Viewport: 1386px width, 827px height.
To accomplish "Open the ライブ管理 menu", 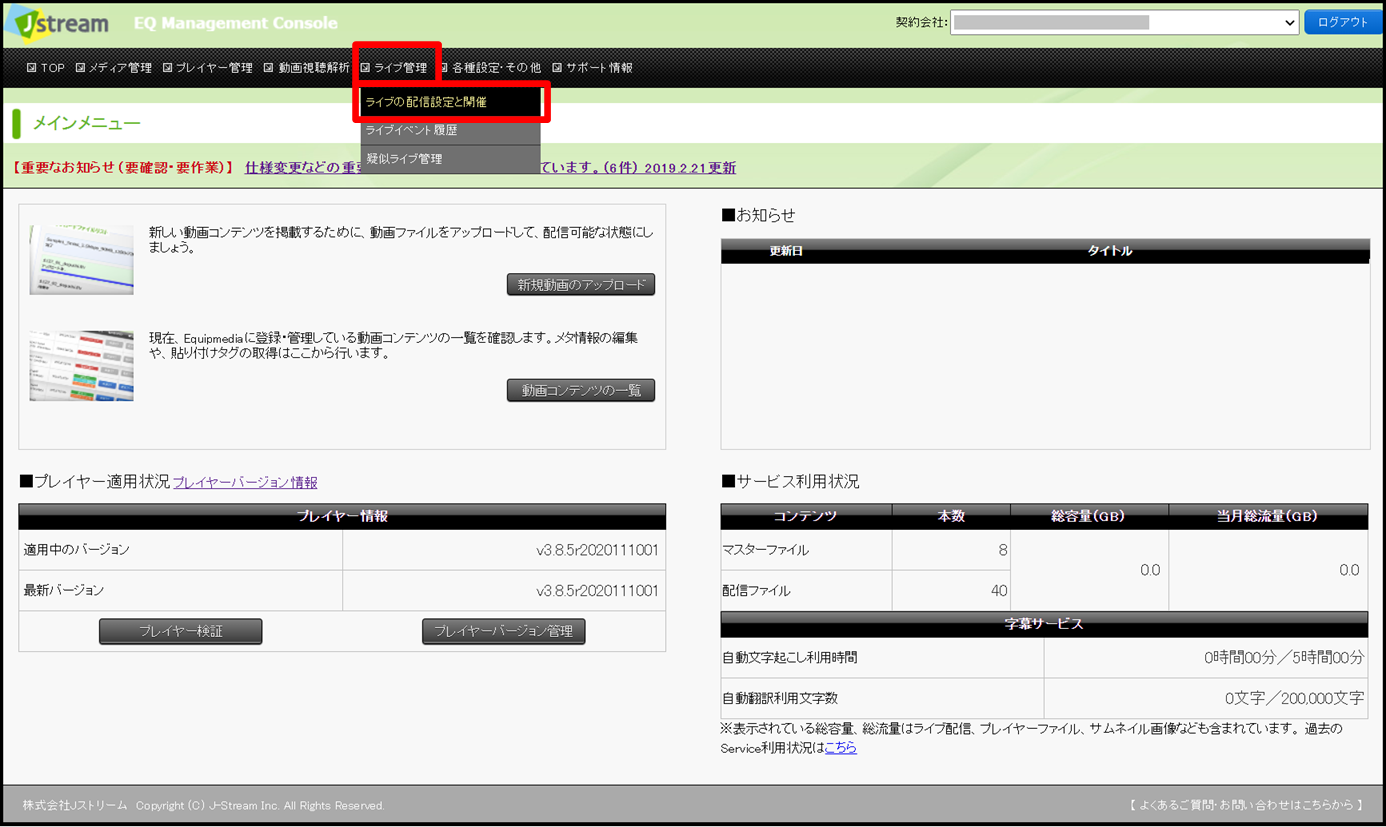I will (x=394, y=68).
